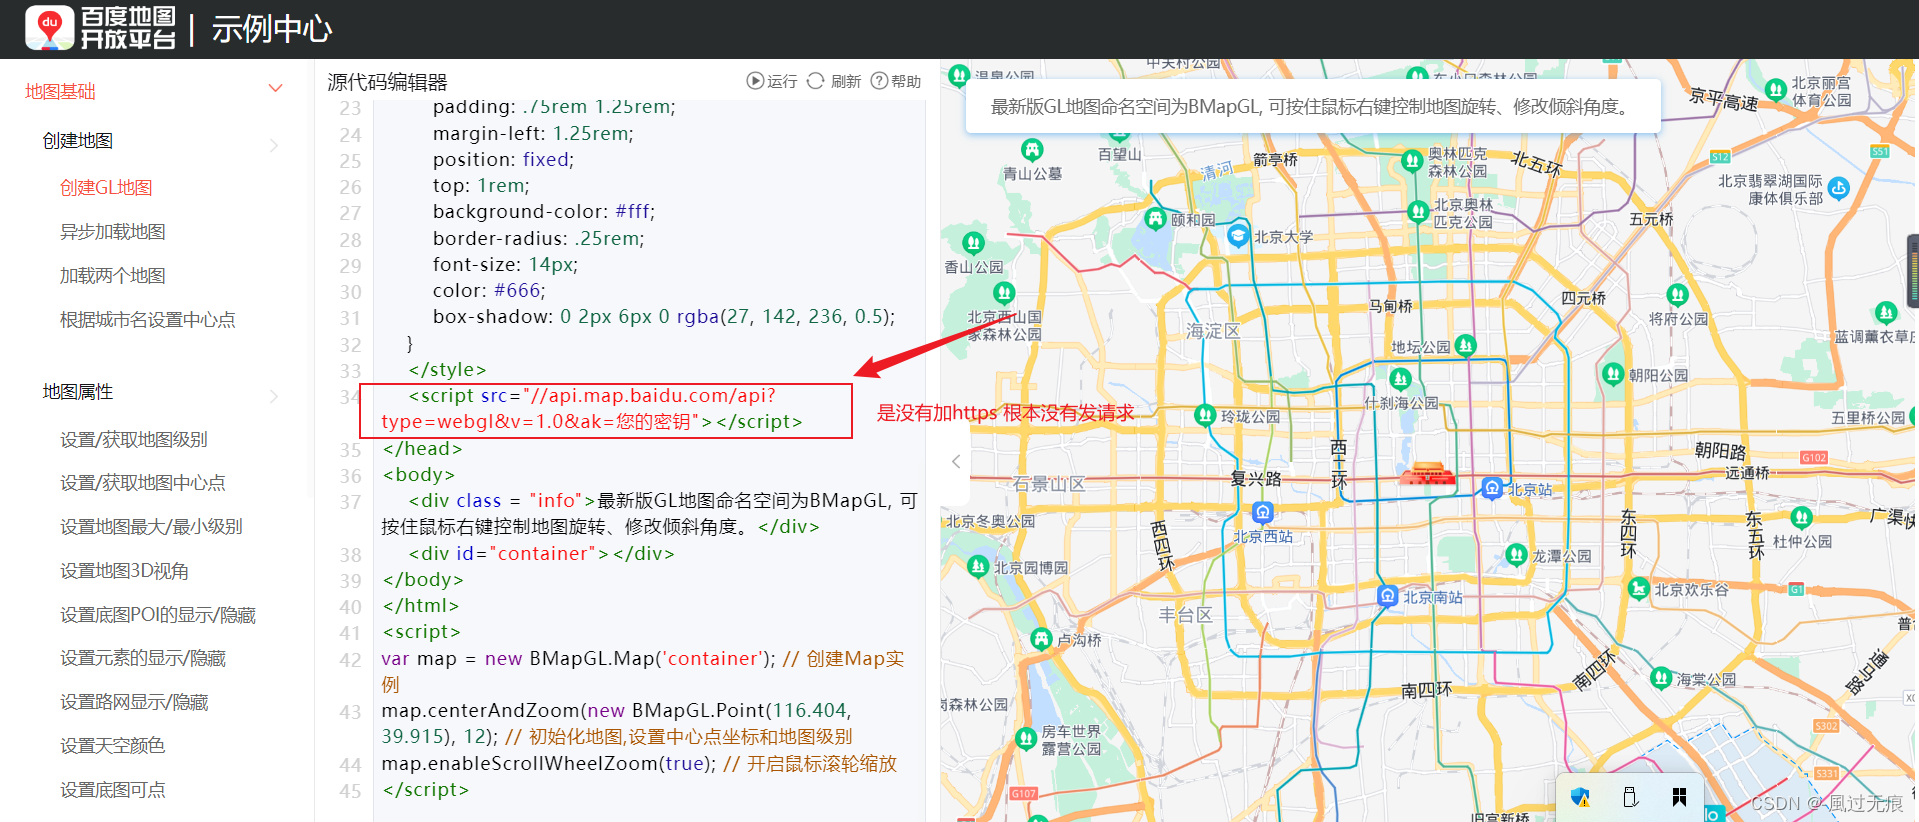Click the 北京丽宫体育公园 marker
The image size is (1919, 822).
1775,90
